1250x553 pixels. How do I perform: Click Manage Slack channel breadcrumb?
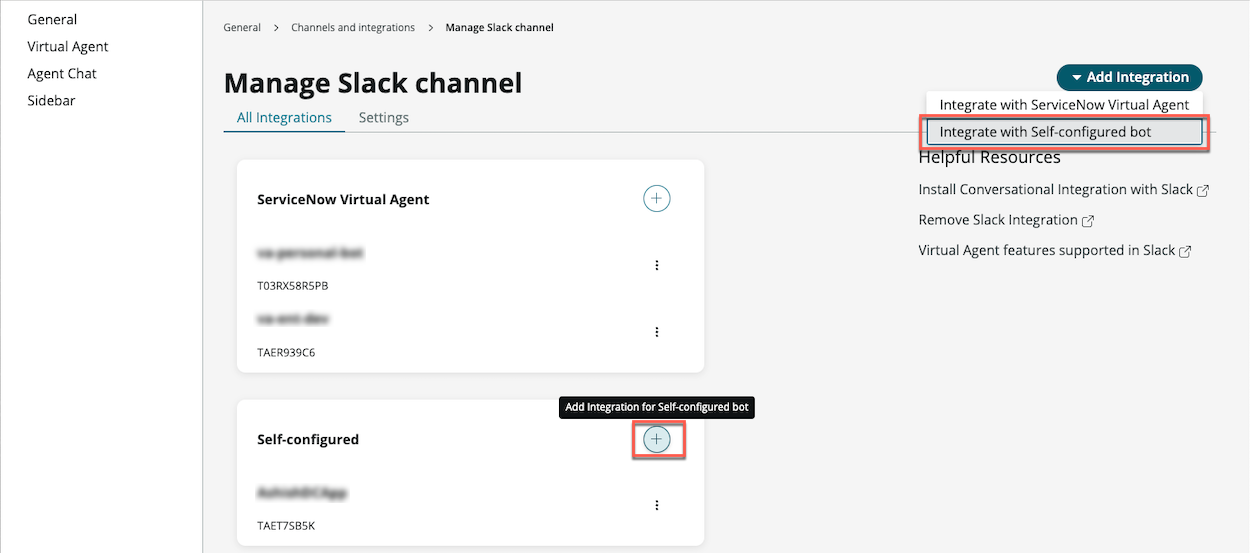[499, 28]
